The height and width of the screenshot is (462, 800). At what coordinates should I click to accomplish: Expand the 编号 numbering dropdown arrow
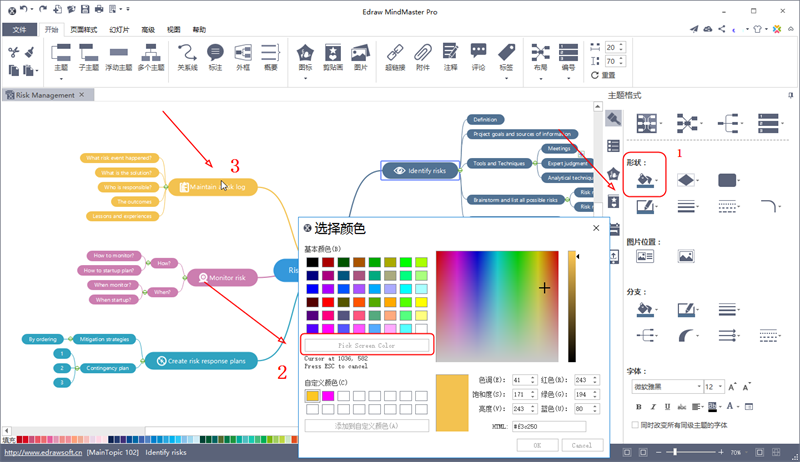pyautogui.click(x=568, y=79)
